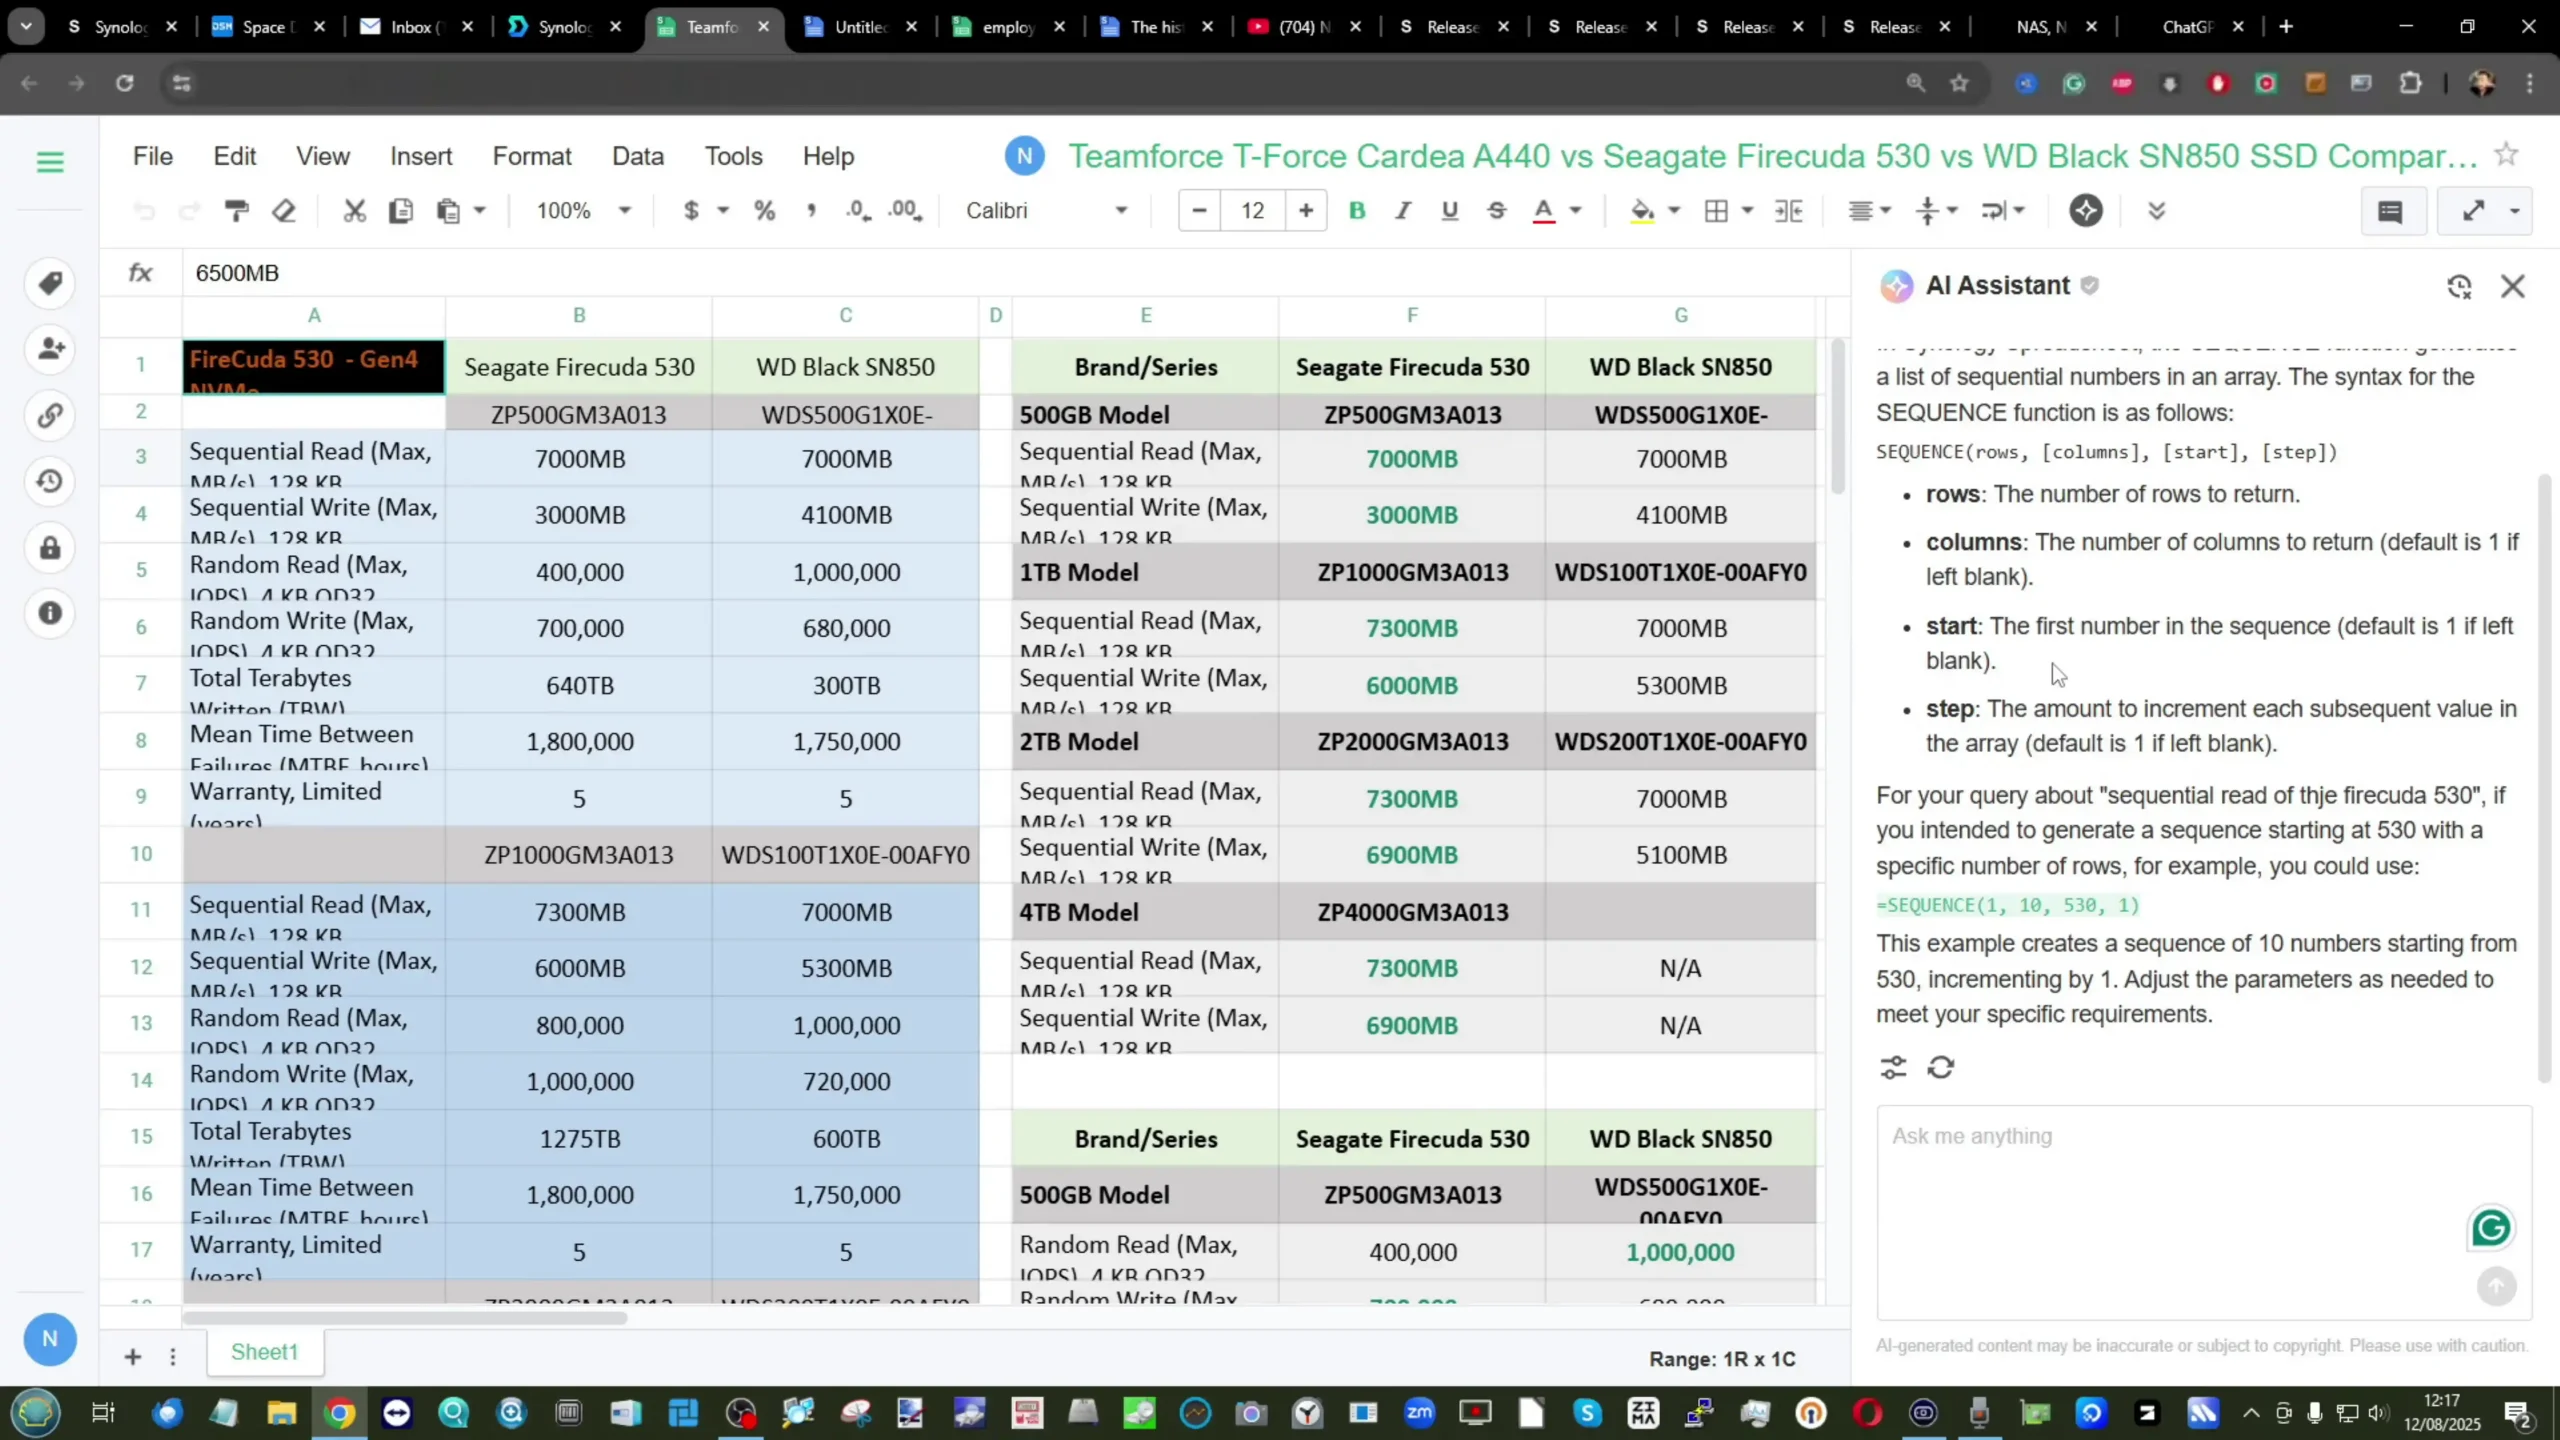The height and width of the screenshot is (1440, 2560).
Task: Click the Ask me anything input box
Action: click(2204, 1212)
